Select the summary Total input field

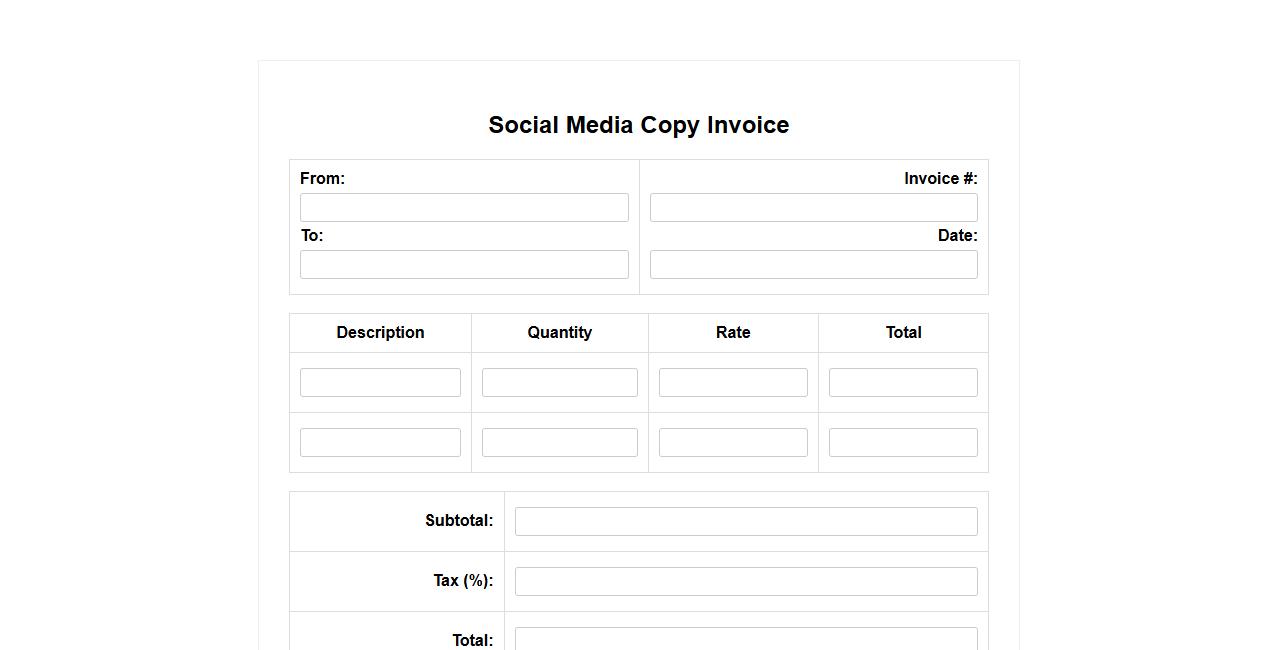(x=746, y=639)
